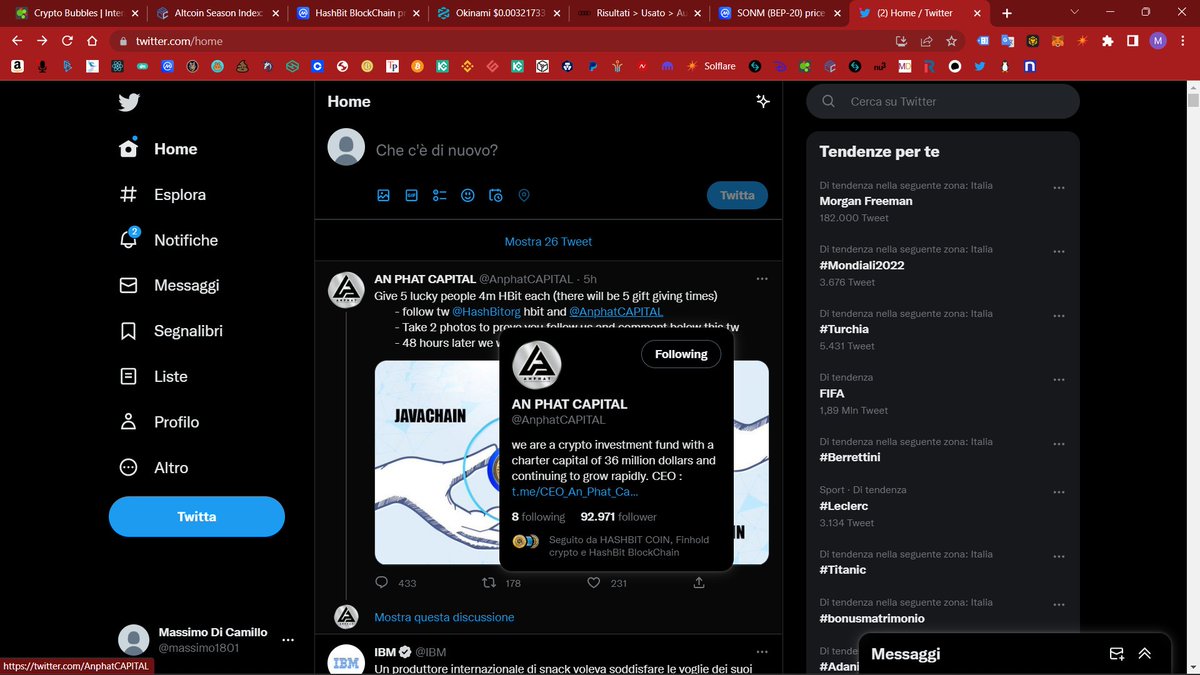Click the 'Cerca su Twitter' search box
Image resolution: width=1200 pixels, height=675 pixels.
(x=943, y=101)
